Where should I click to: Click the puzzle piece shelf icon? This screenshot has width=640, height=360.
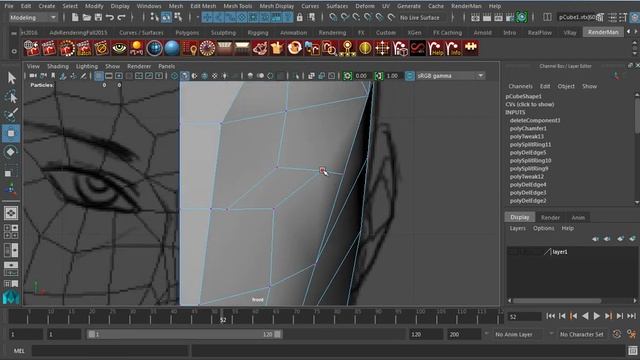[x=471, y=47]
